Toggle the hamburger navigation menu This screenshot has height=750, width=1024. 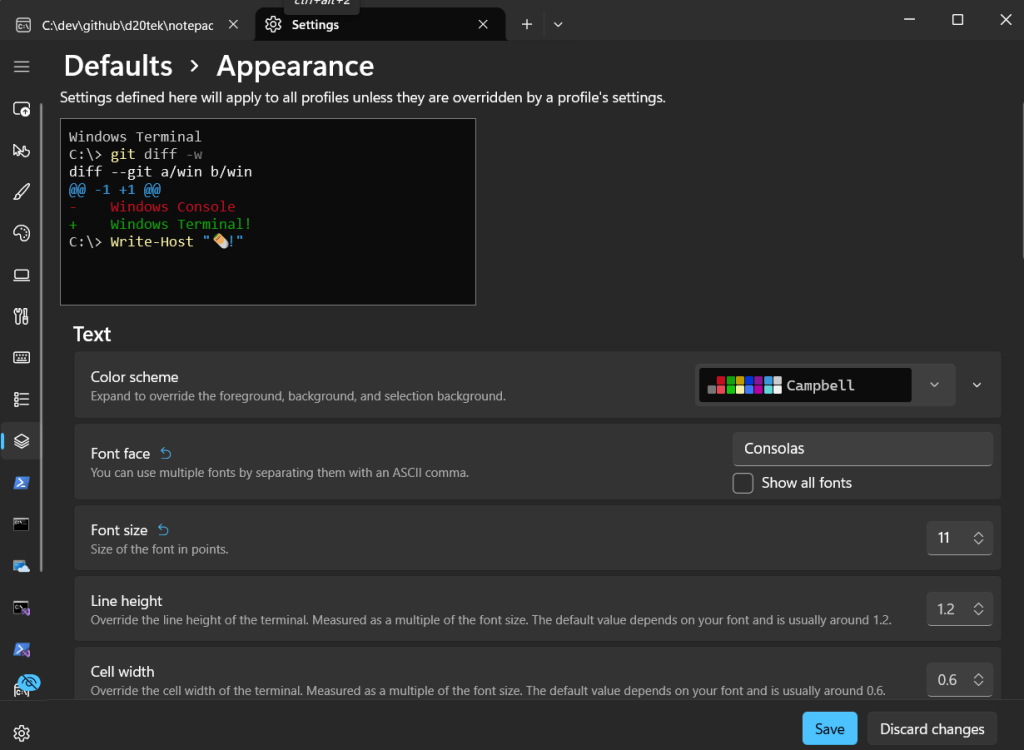pyautogui.click(x=21, y=67)
